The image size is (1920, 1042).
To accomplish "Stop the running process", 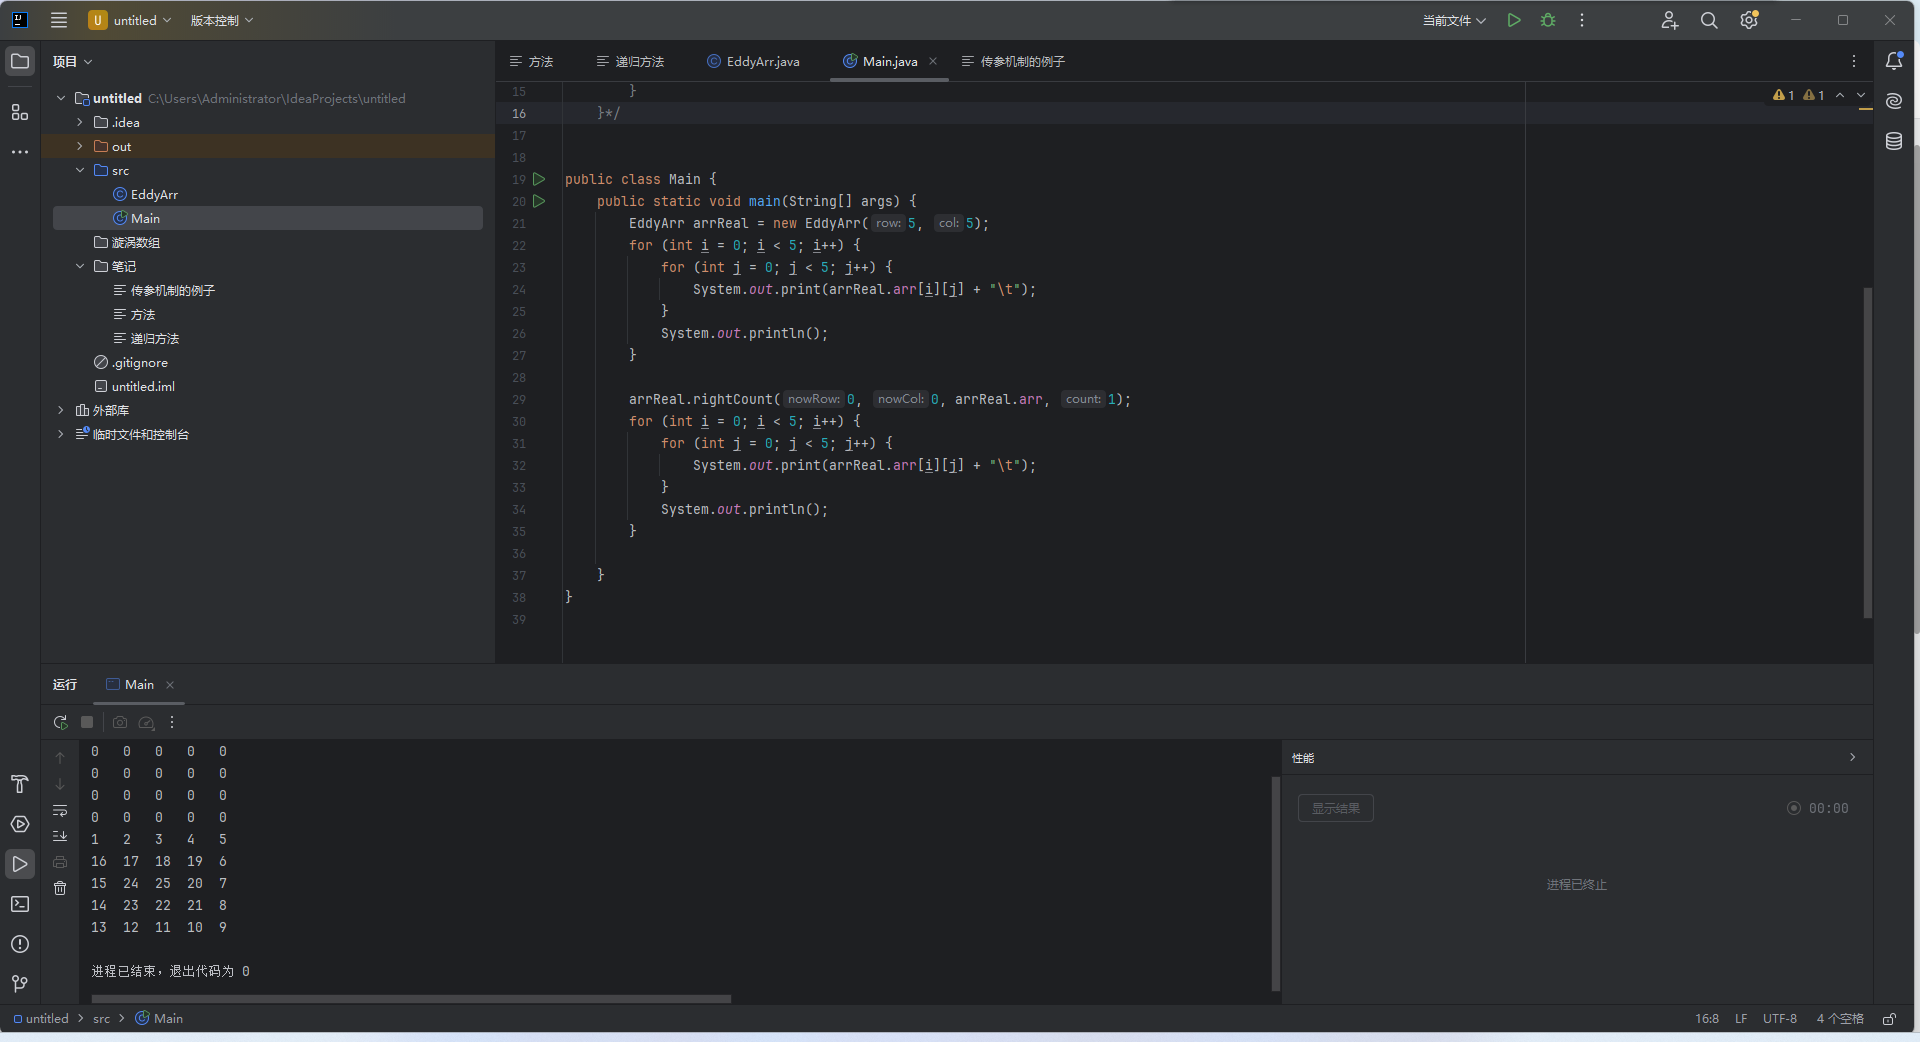I will (87, 722).
